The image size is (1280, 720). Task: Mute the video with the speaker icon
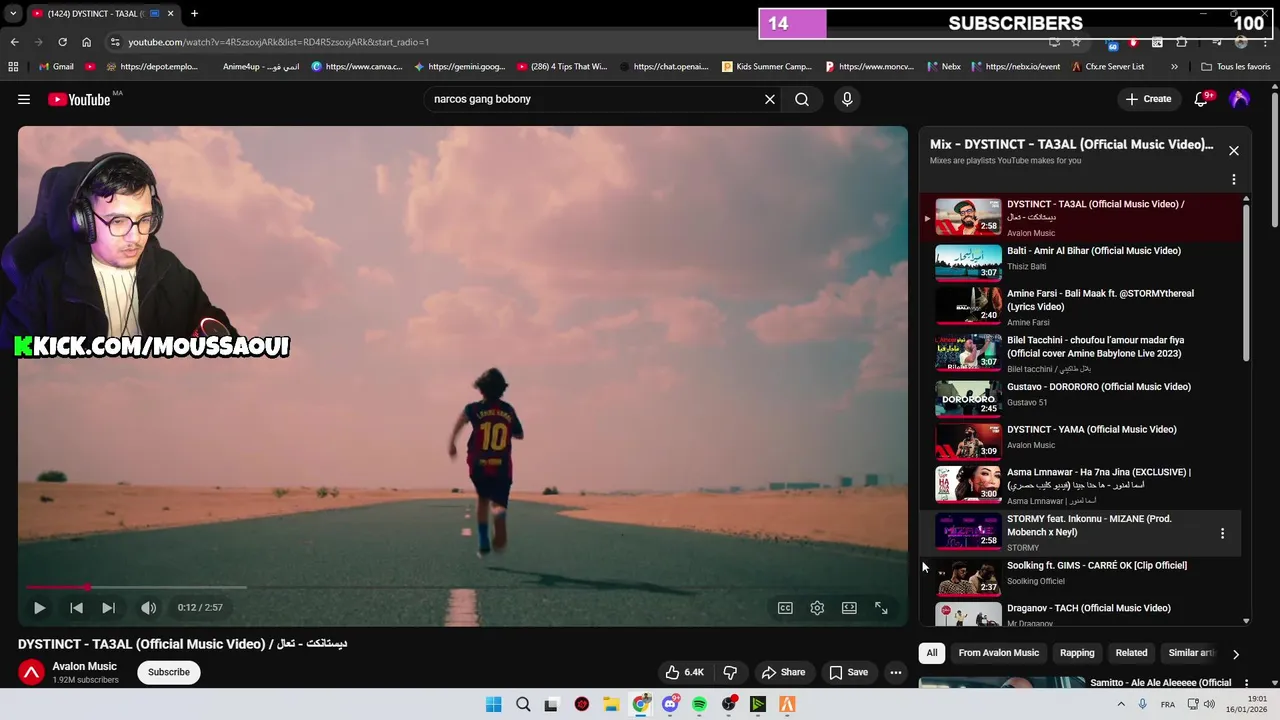pyautogui.click(x=148, y=607)
